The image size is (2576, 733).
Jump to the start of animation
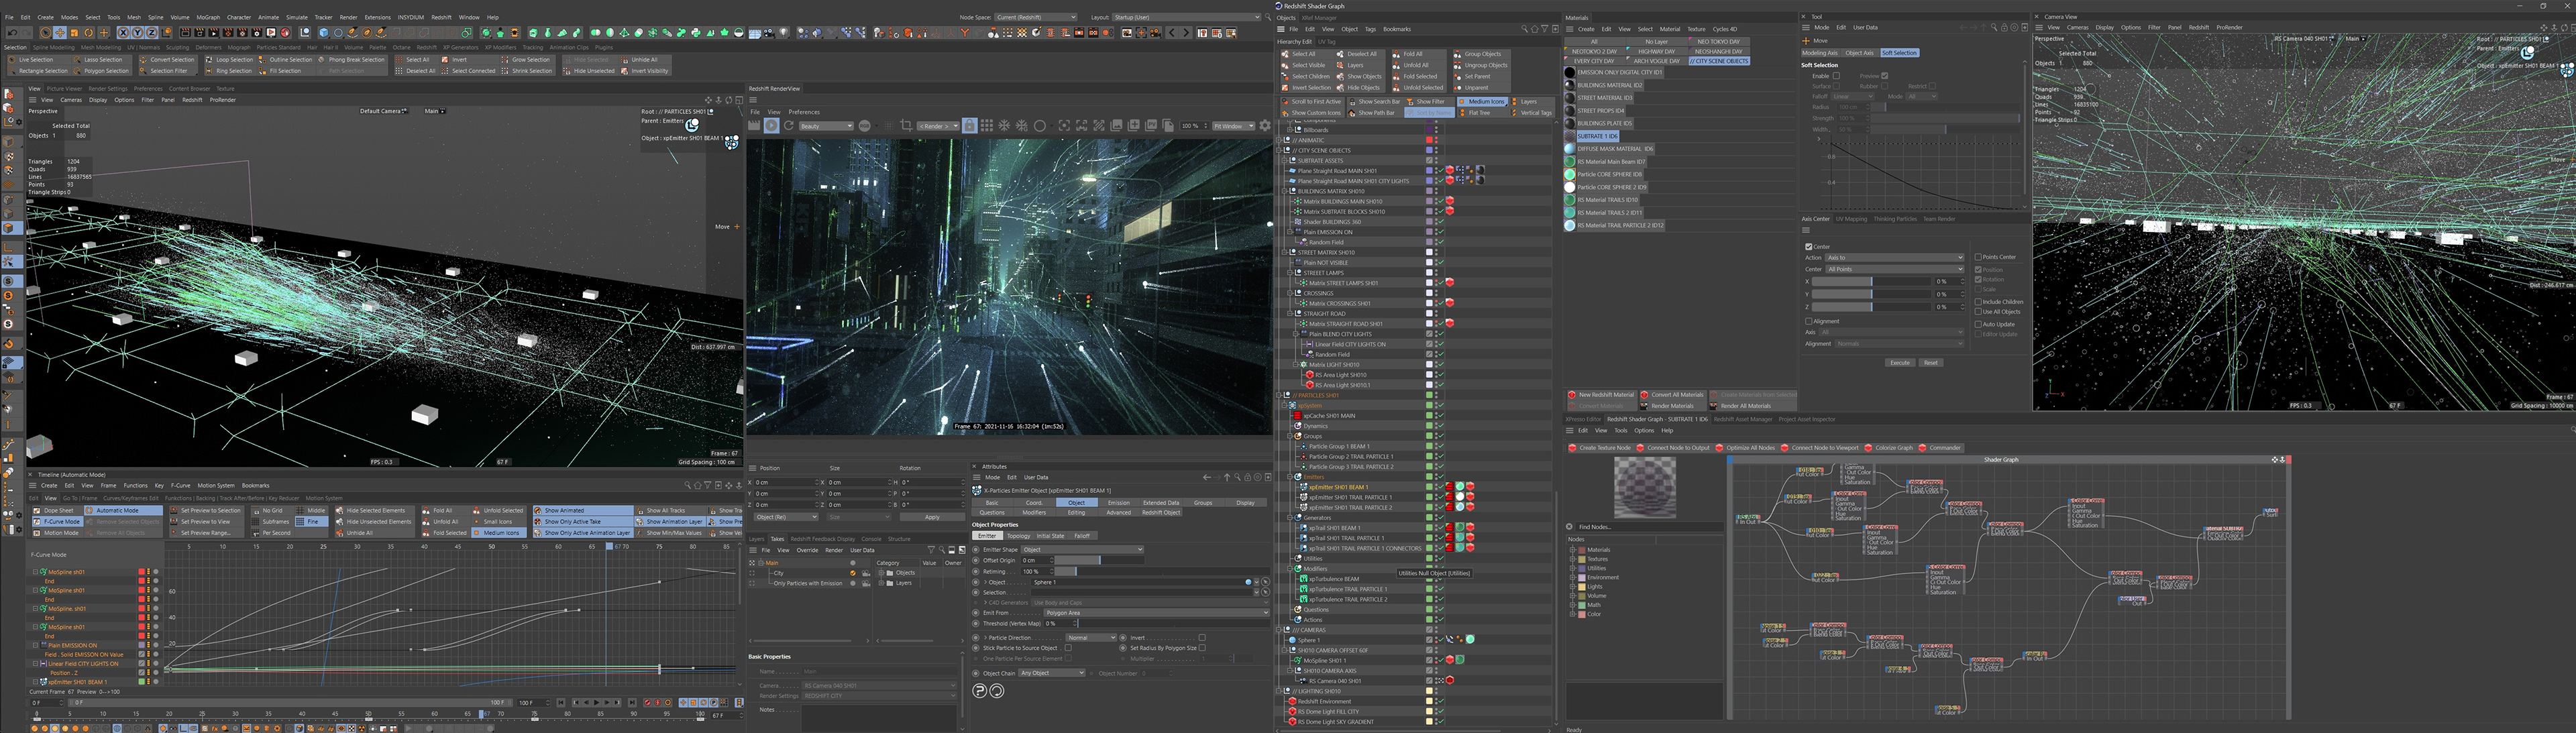(561, 703)
